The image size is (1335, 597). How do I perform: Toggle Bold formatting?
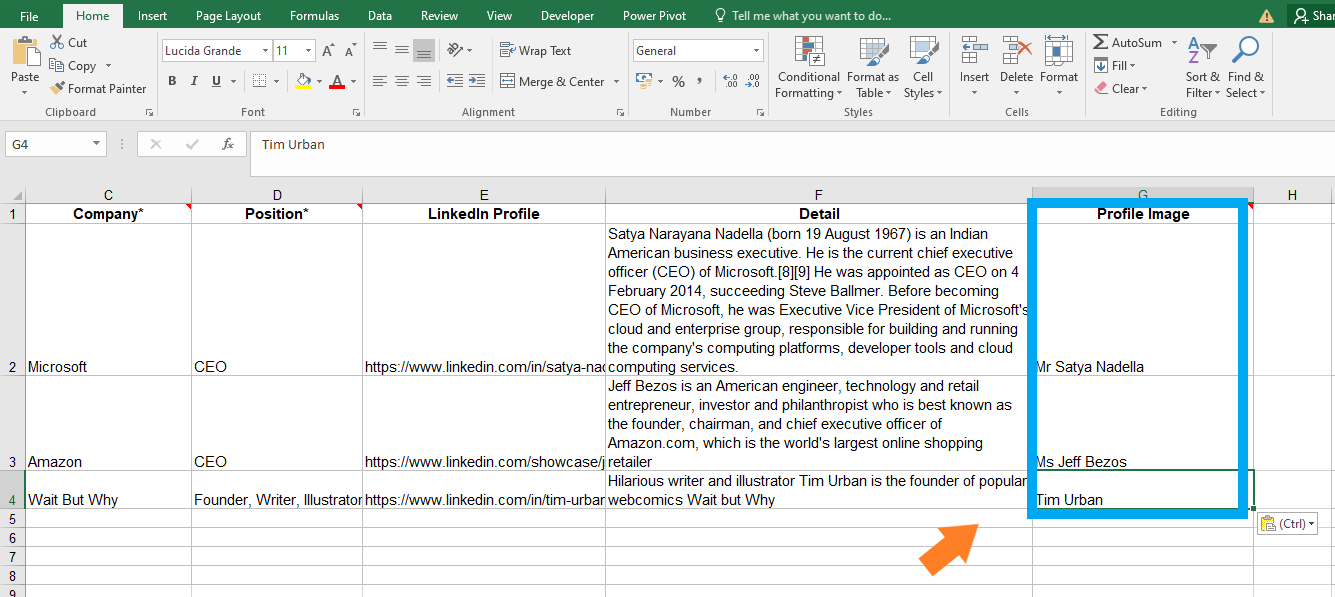(x=172, y=81)
